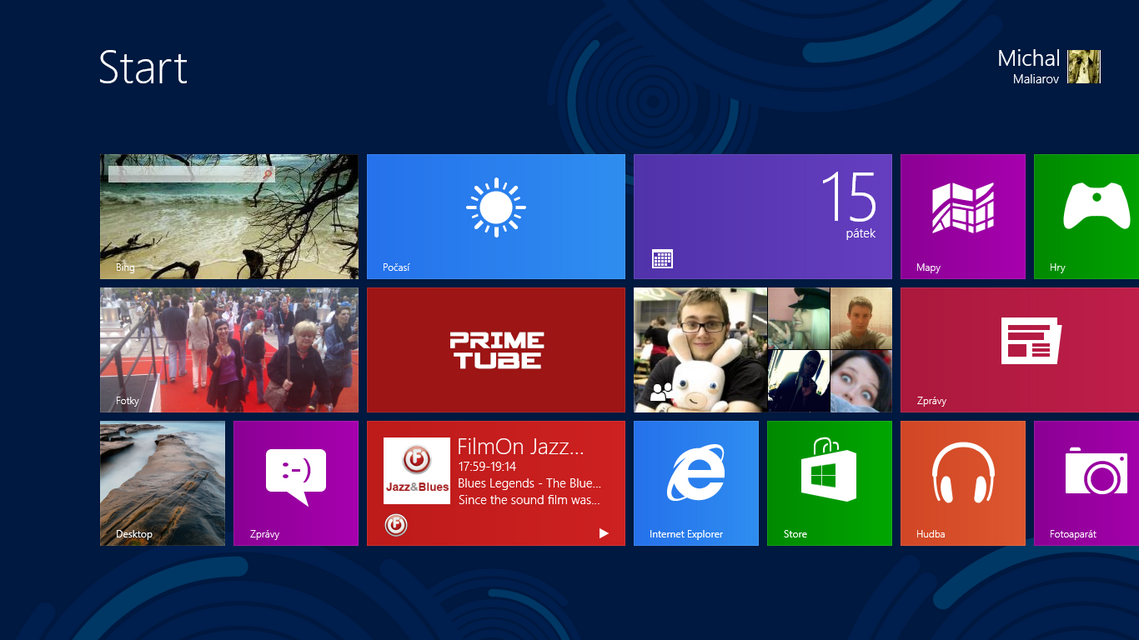Open the Fotky photos tile

coord(228,349)
